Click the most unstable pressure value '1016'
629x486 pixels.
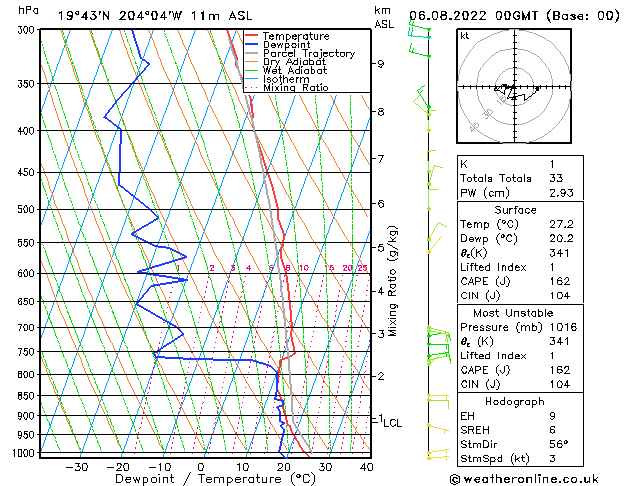pyautogui.click(x=563, y=327)
